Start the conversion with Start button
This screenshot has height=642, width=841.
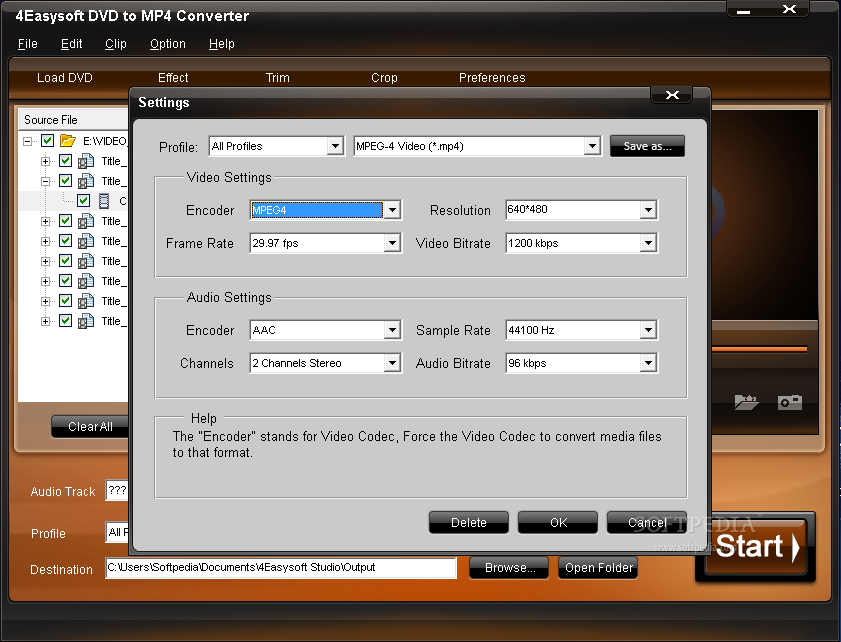click(756, 547)
